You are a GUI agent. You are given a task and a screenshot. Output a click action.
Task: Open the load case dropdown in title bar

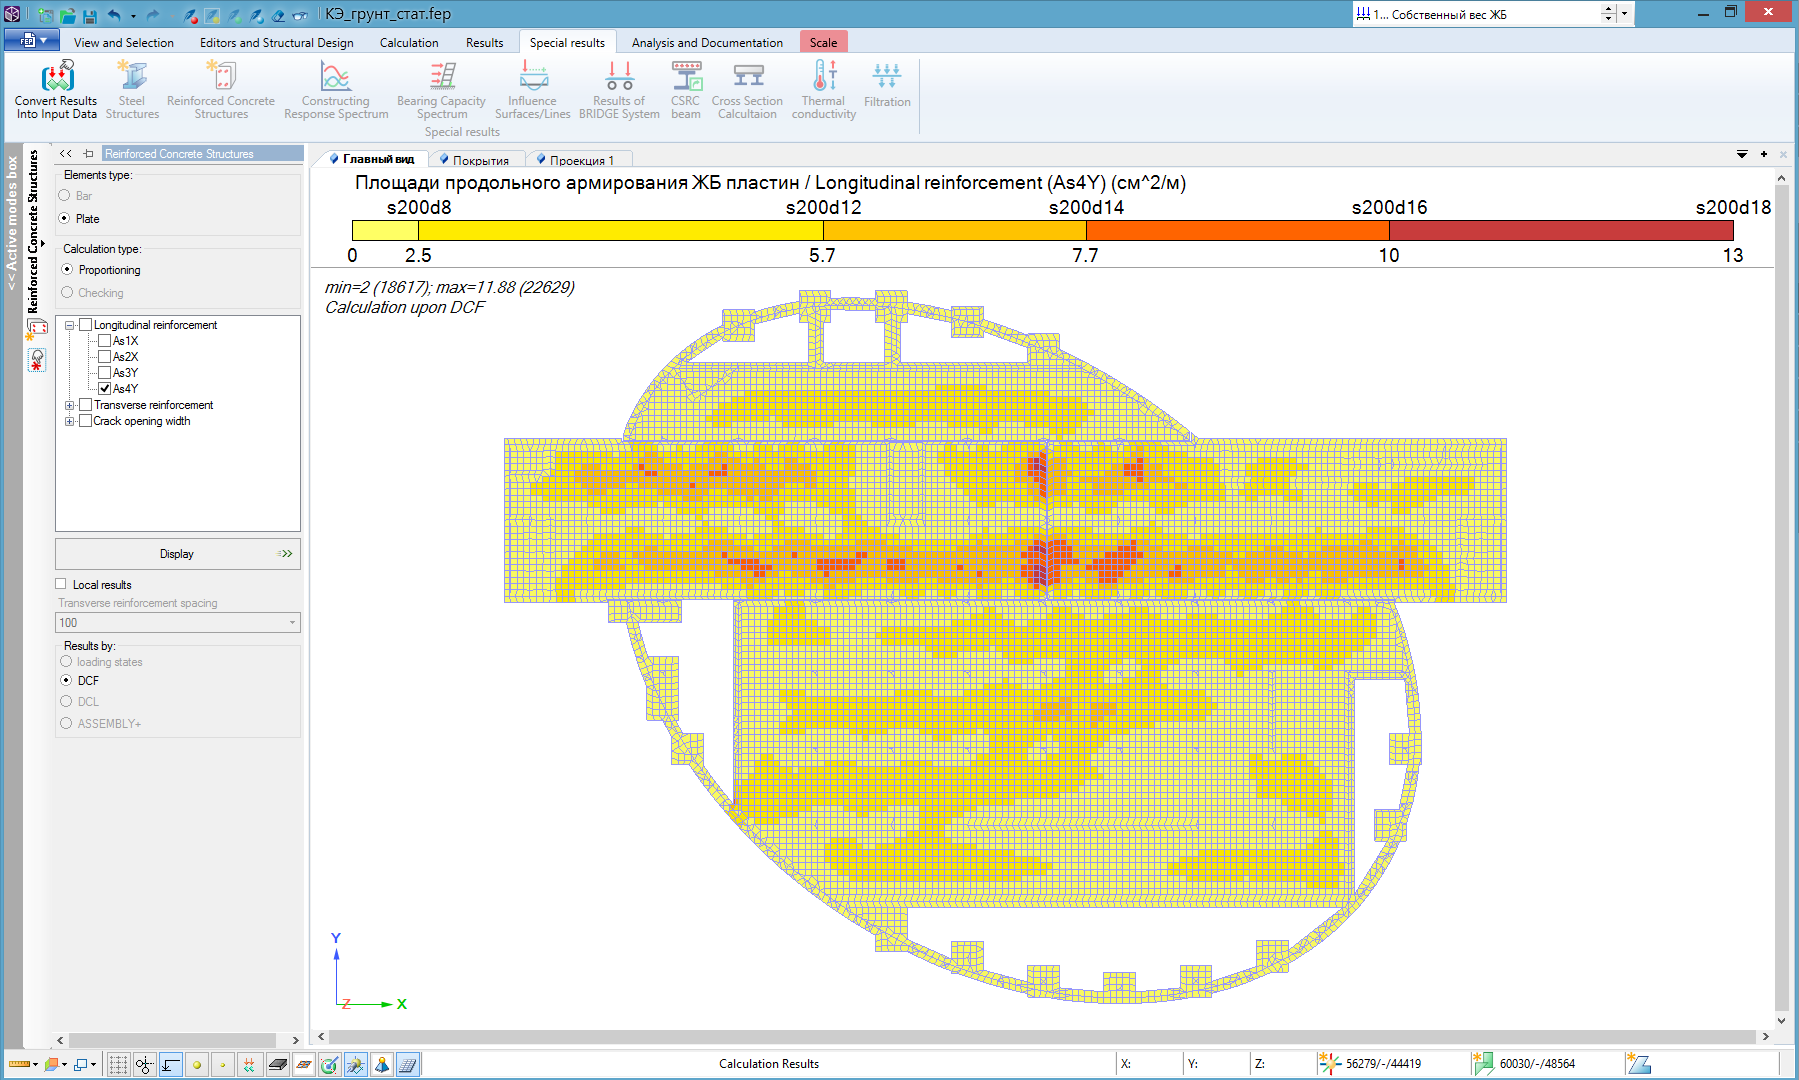(1623, 14)
